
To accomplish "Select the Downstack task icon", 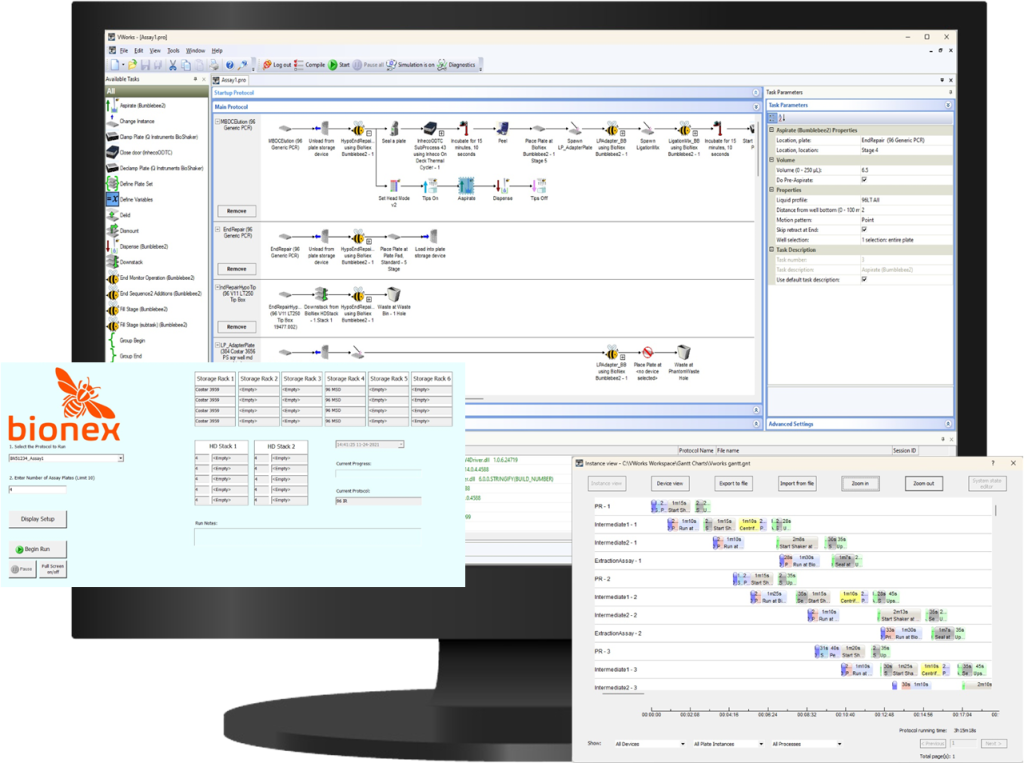I will tap(112, 262).
